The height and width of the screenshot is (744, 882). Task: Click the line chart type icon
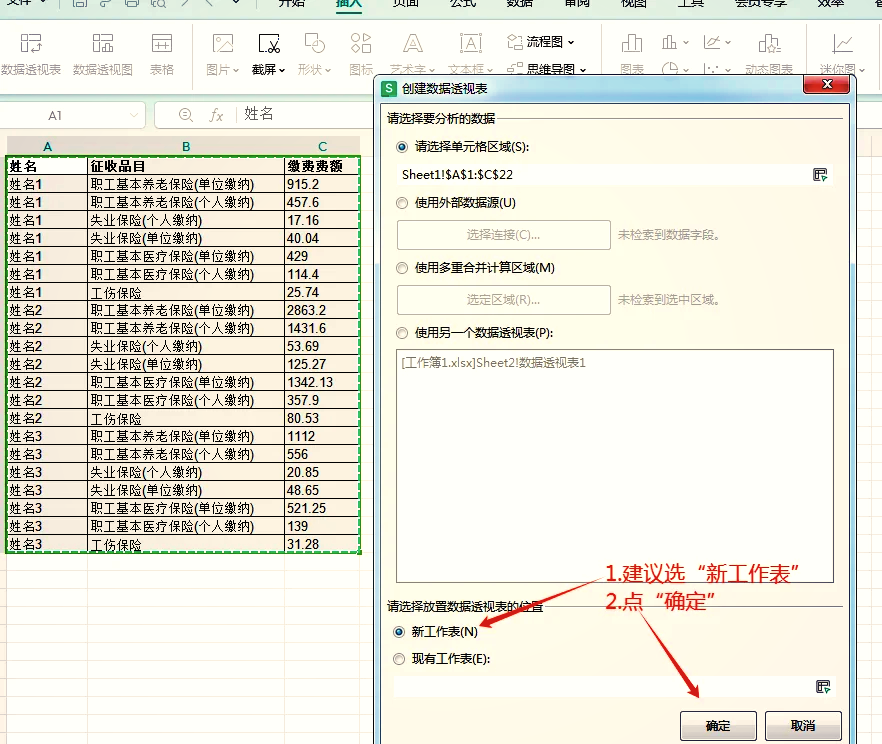point(712,42)
